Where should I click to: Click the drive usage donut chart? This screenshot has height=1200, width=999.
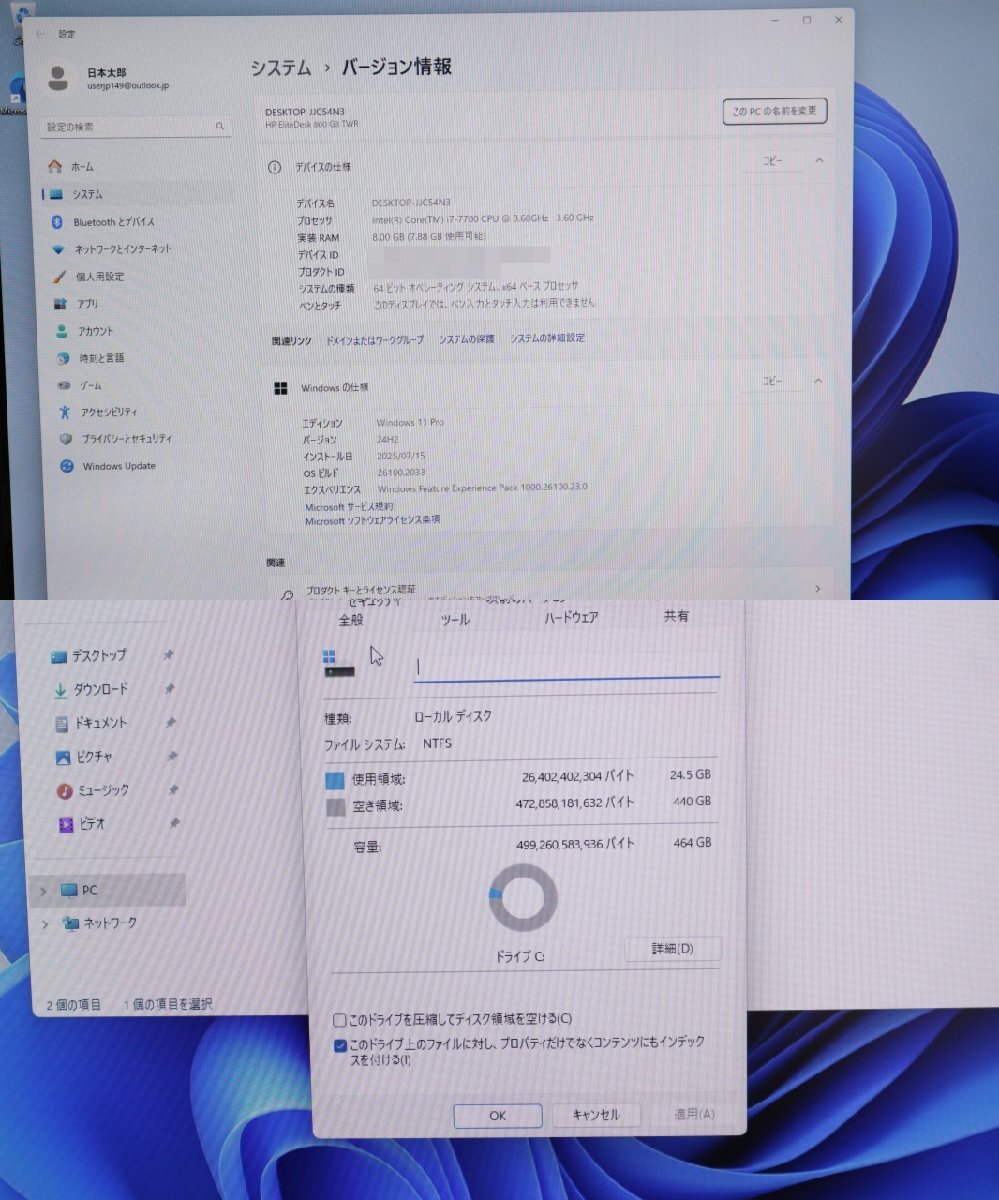pyautogui.click(x=523, y=897)
